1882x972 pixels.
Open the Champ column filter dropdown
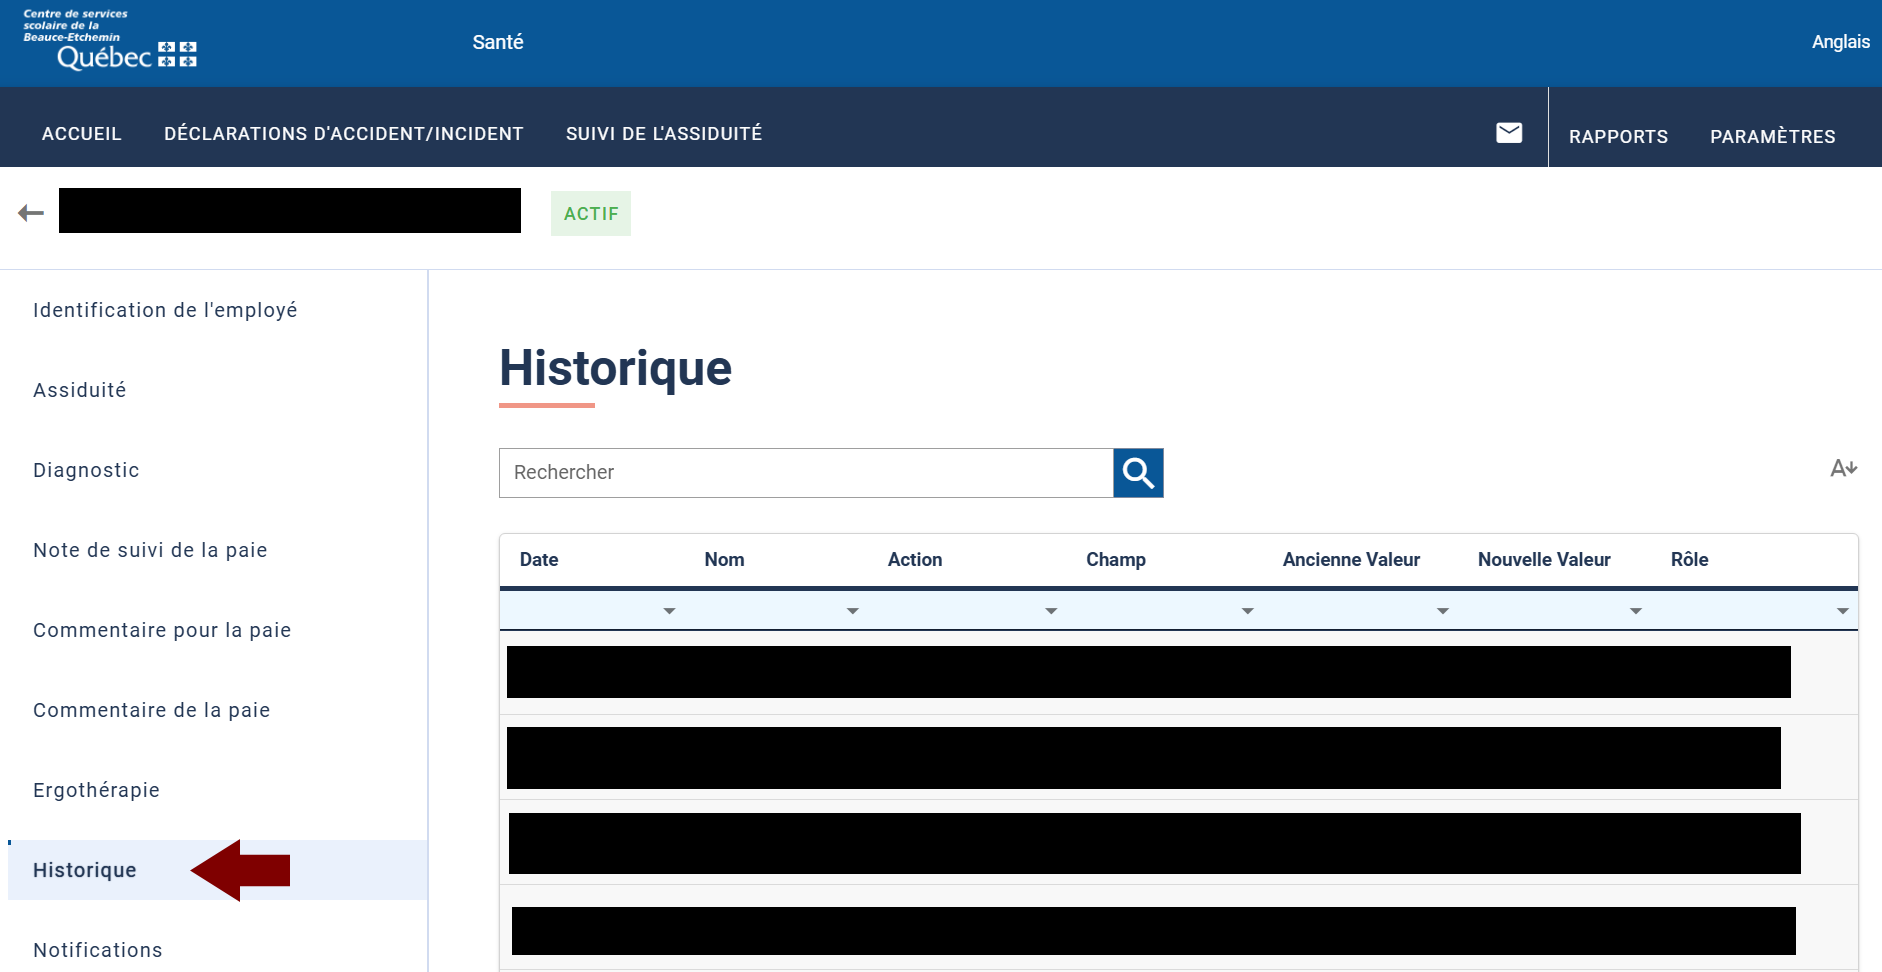click(1247, 610)
